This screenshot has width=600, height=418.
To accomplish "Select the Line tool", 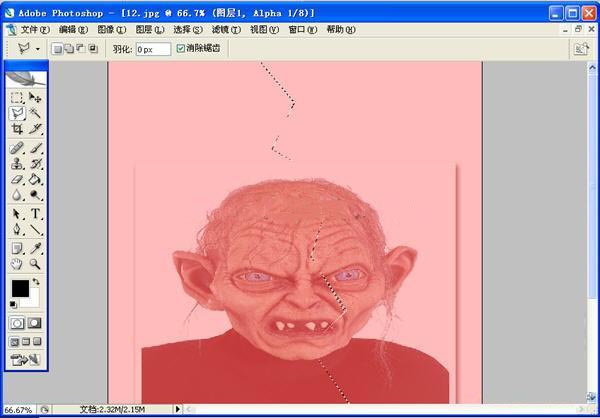I will tap(35, 229).
